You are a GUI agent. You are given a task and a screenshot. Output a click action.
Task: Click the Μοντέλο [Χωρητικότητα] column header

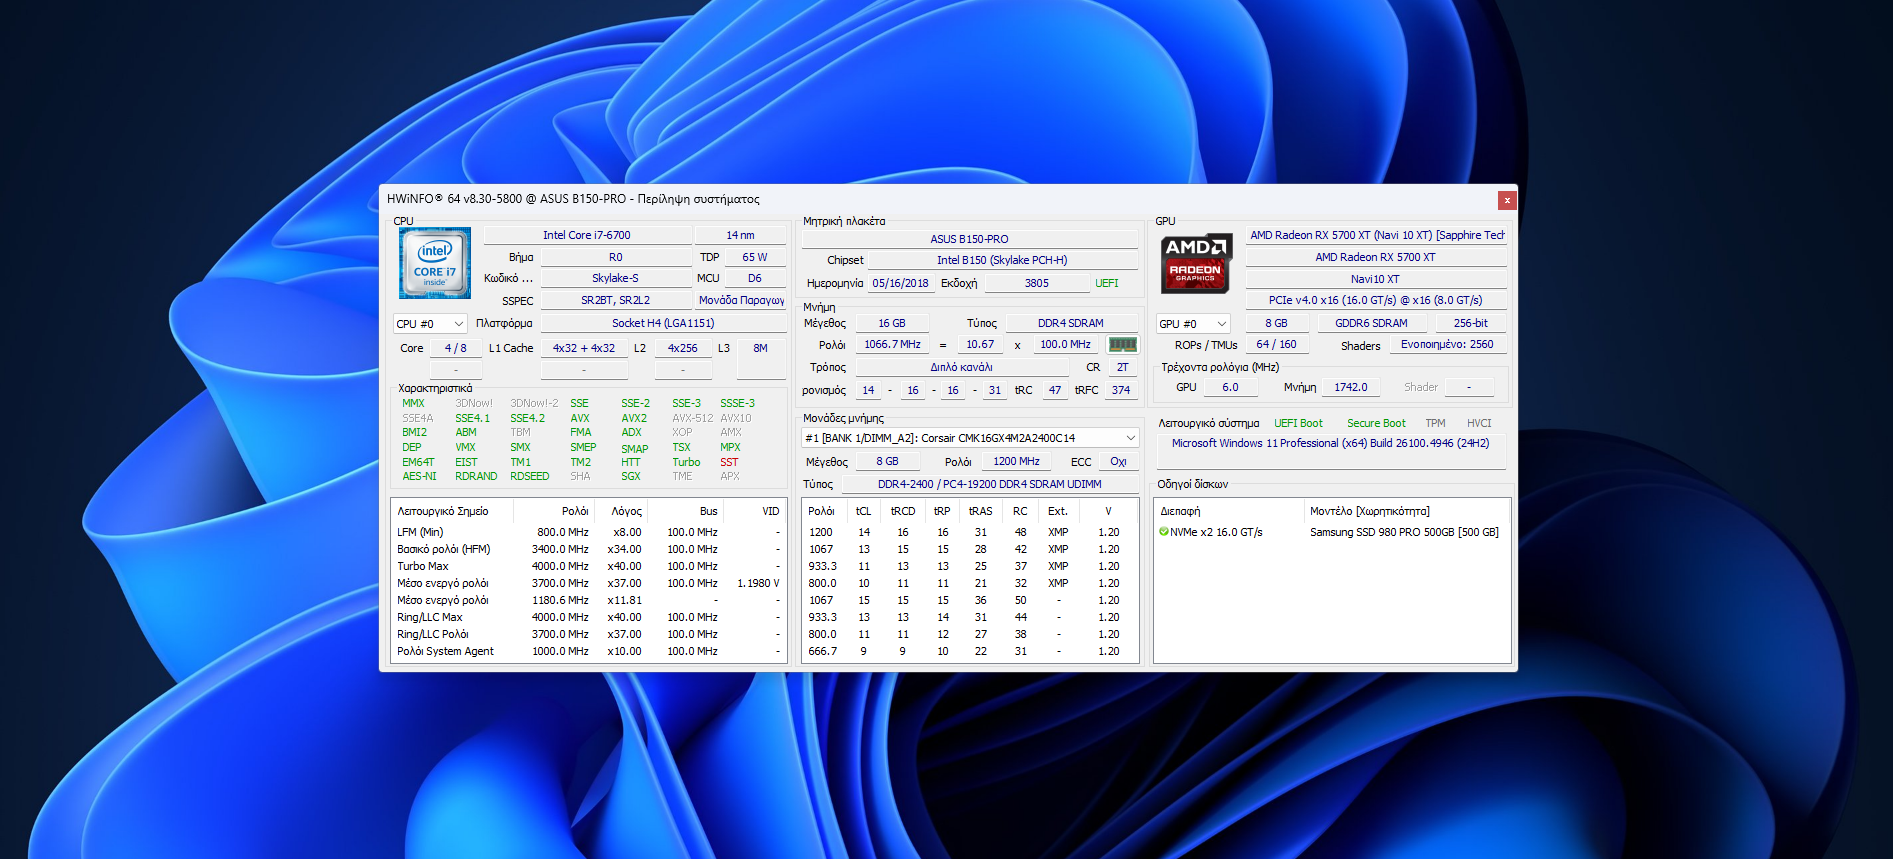[x=1407, y=511]
